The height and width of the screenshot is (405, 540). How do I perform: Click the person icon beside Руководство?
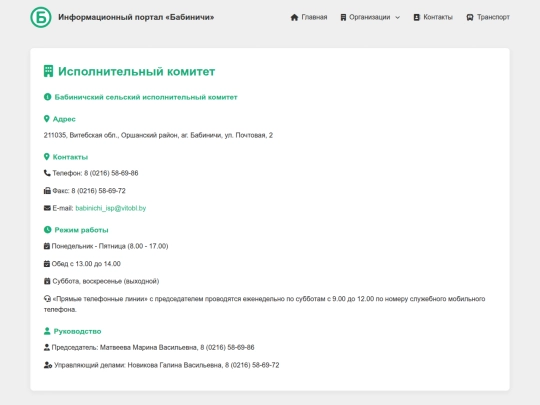(47, 331)
